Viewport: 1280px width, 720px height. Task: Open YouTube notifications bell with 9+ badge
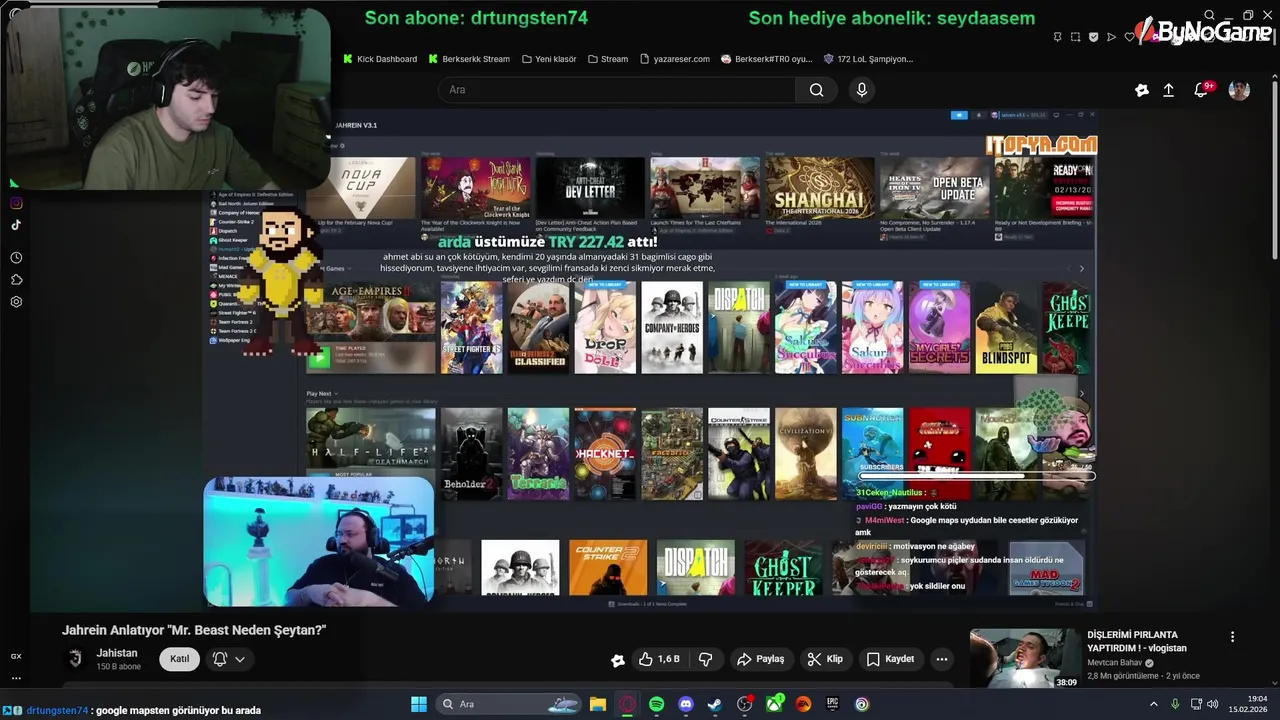tap(1202, 90)
